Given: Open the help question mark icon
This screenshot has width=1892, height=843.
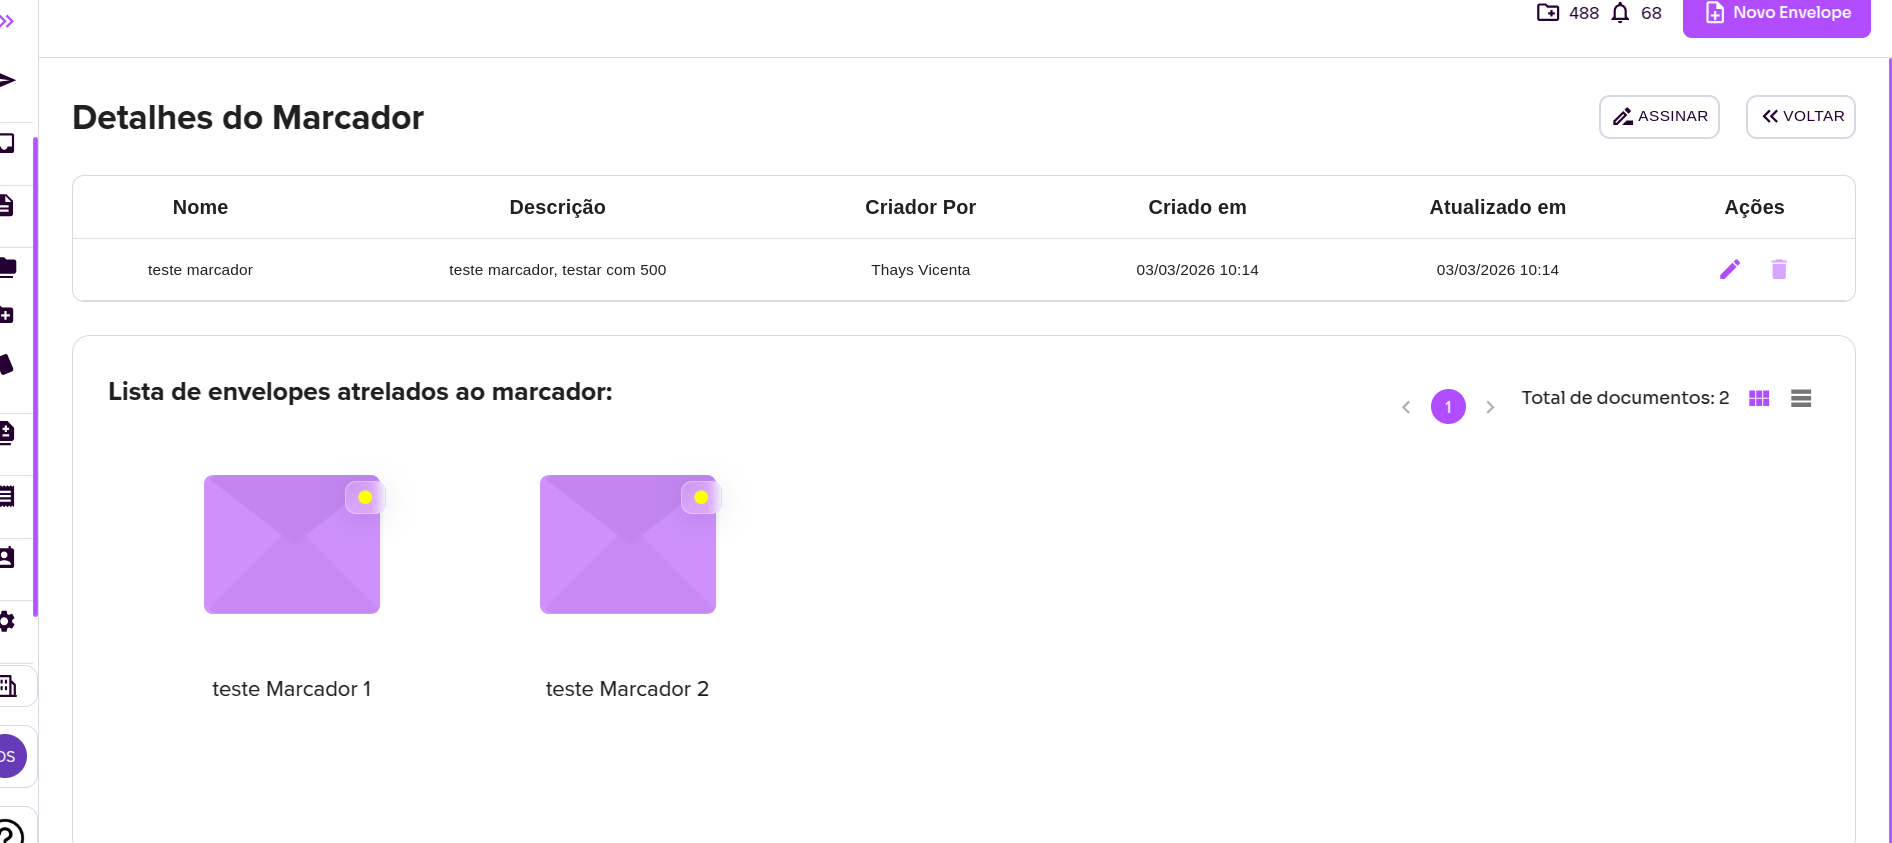Looking at the screenshot, I should coord(9,832).
